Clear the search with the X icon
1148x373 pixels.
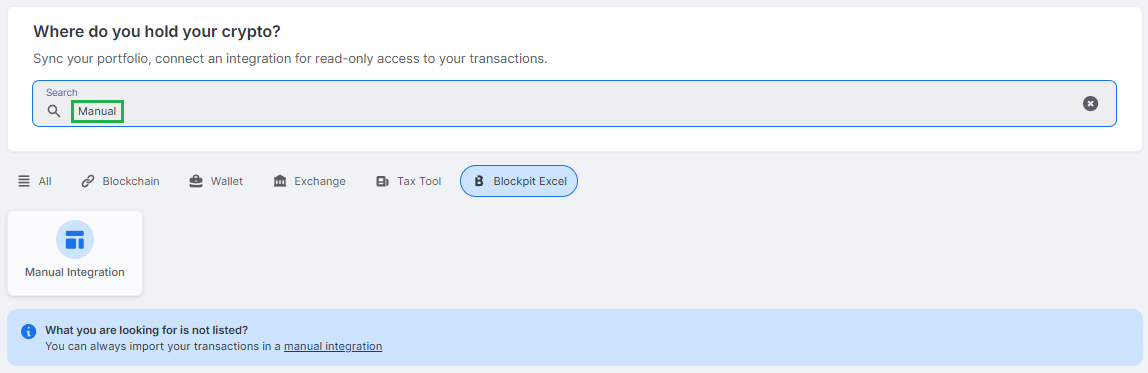pos(1090,103)
